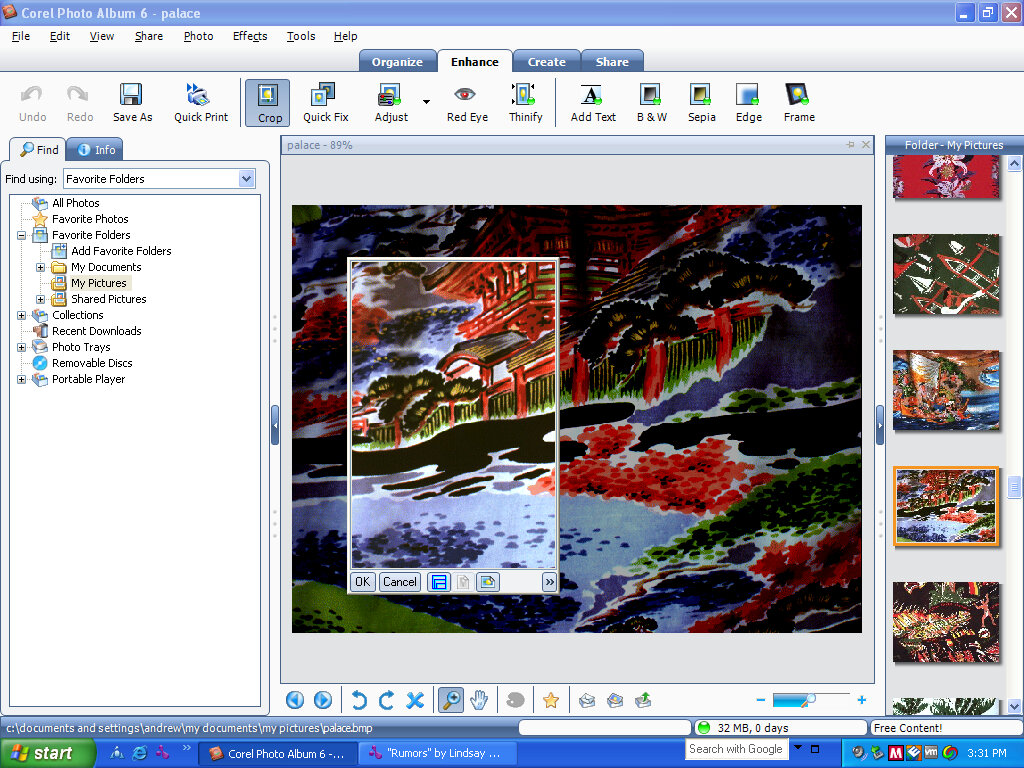This screenshot has height=768, width=1024.
Task: Switch to the Organize tab
Action: [397, 62]
